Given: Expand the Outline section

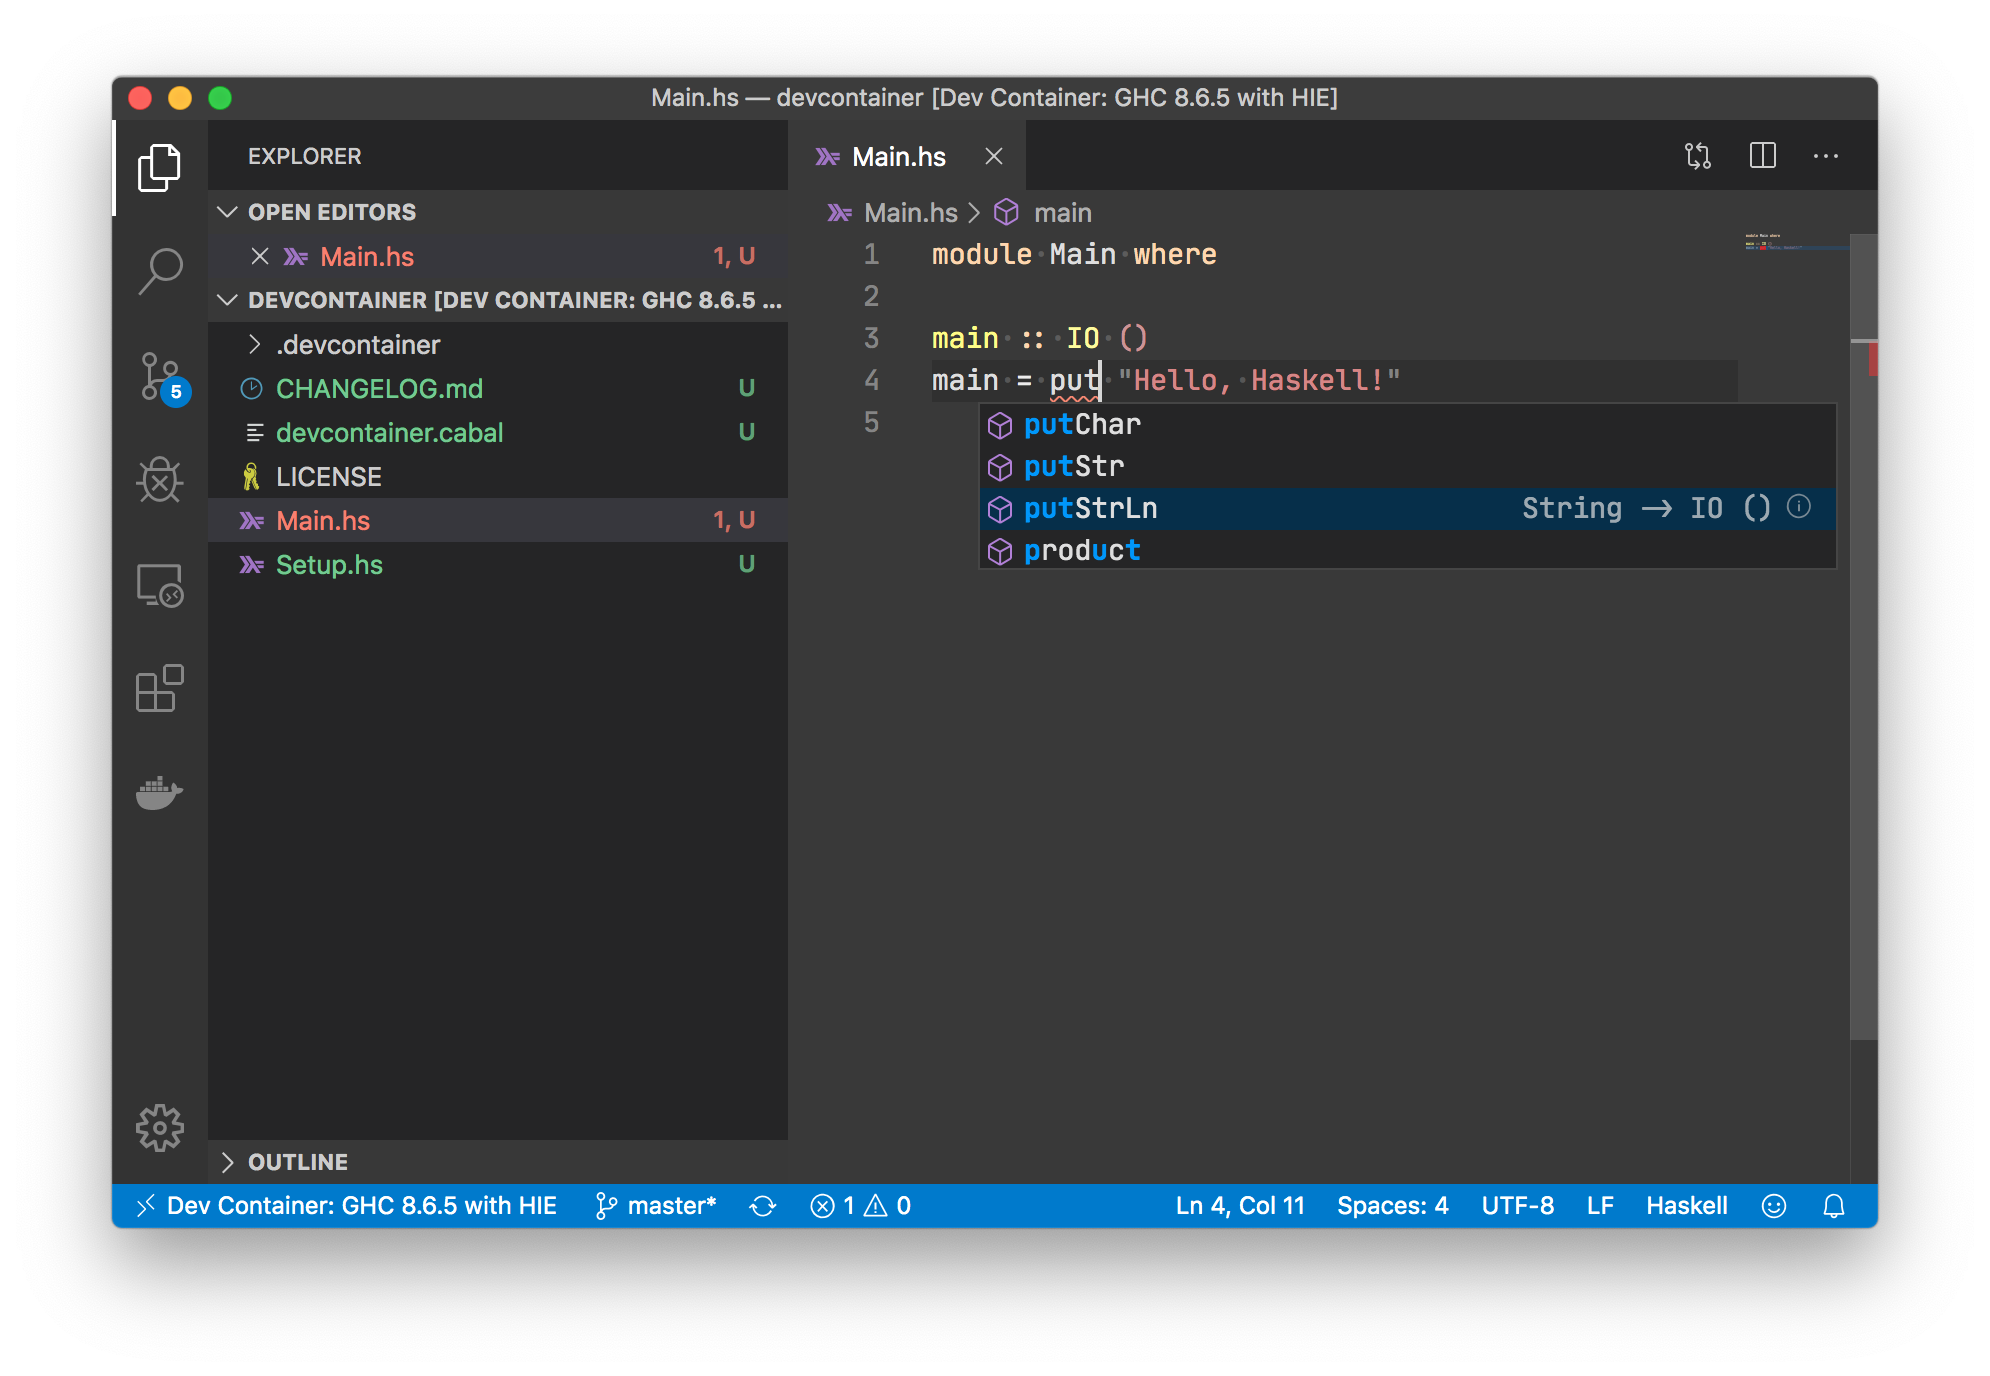Looking at the screenshot, I should coord(298,1162).
